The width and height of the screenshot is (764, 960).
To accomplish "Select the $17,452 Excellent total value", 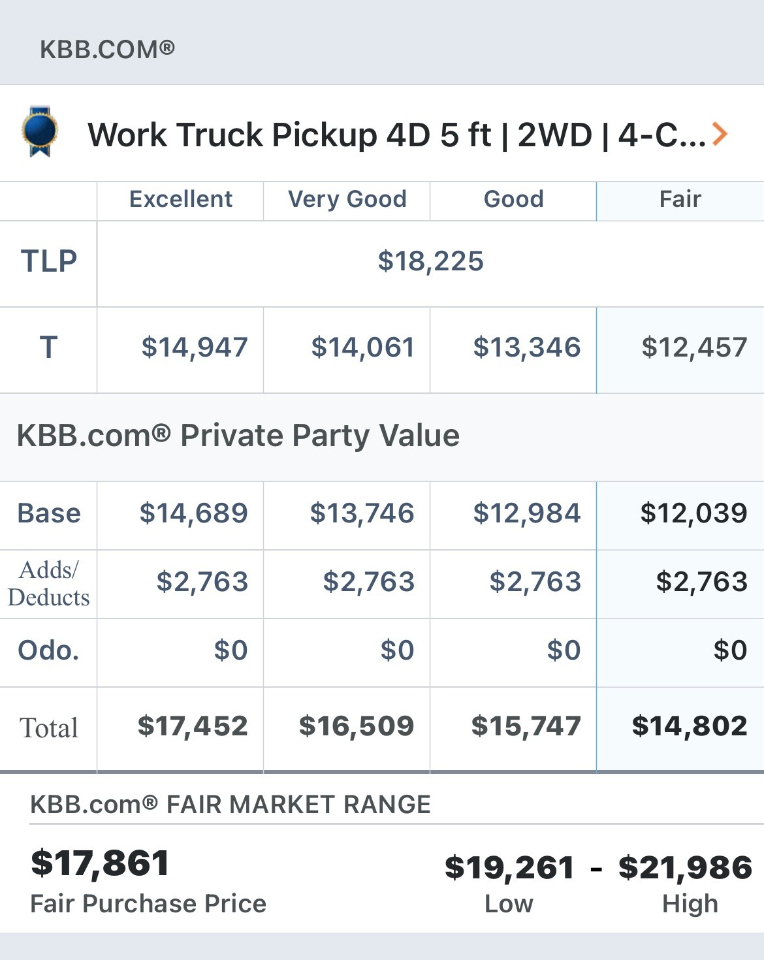I will click(192, 726).
